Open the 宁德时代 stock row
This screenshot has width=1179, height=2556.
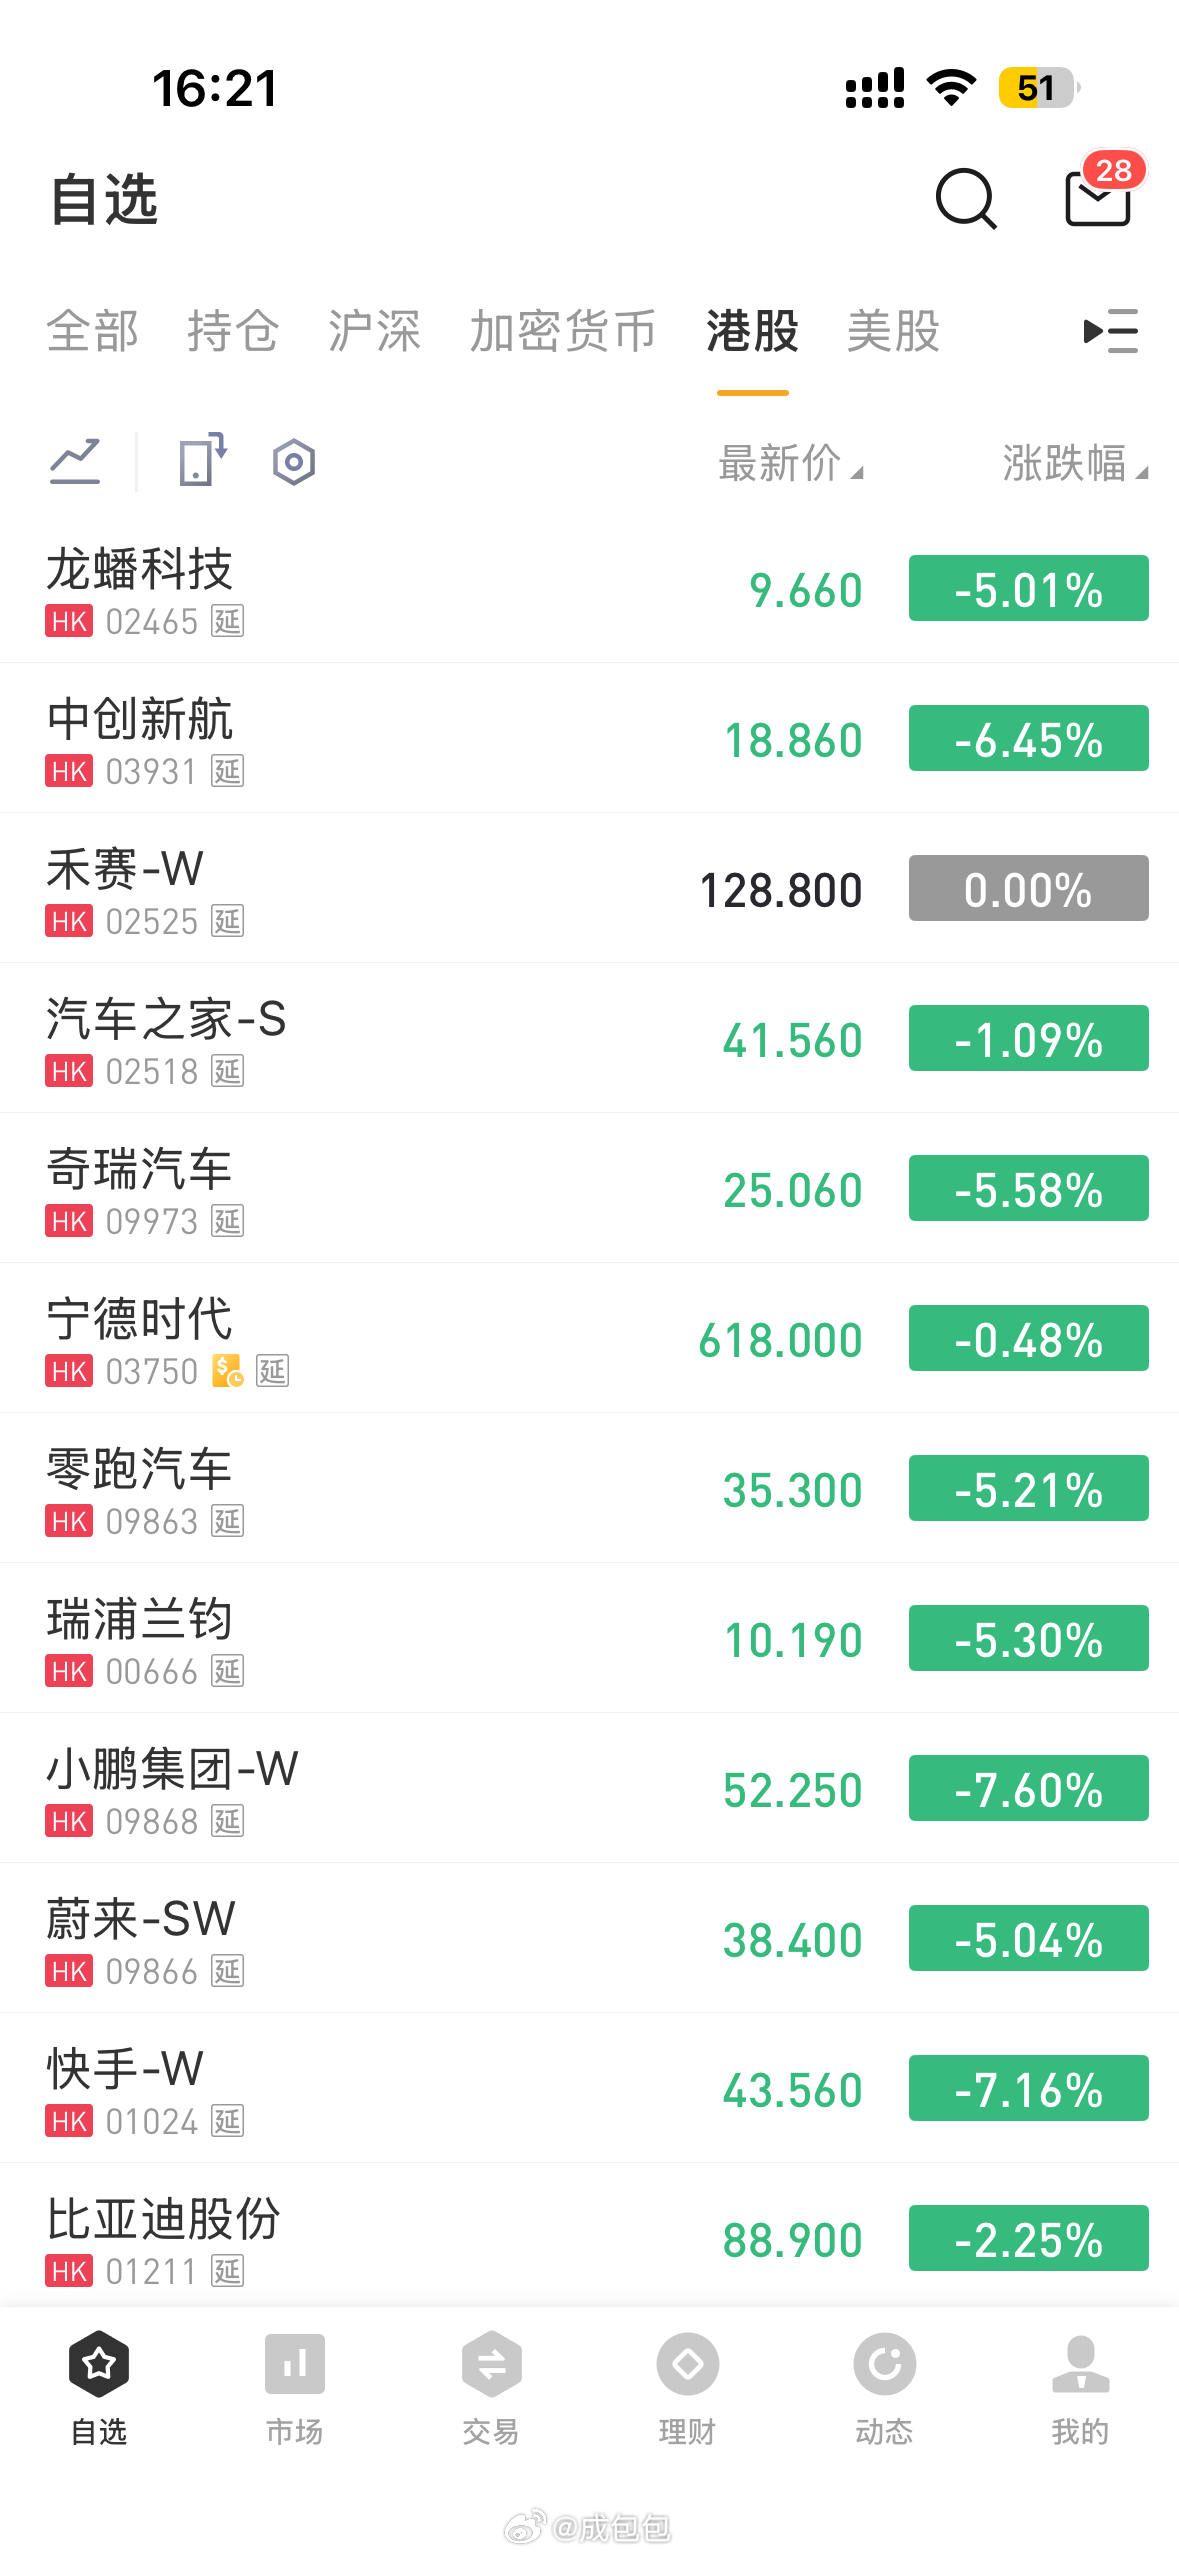coord(589,1338)
